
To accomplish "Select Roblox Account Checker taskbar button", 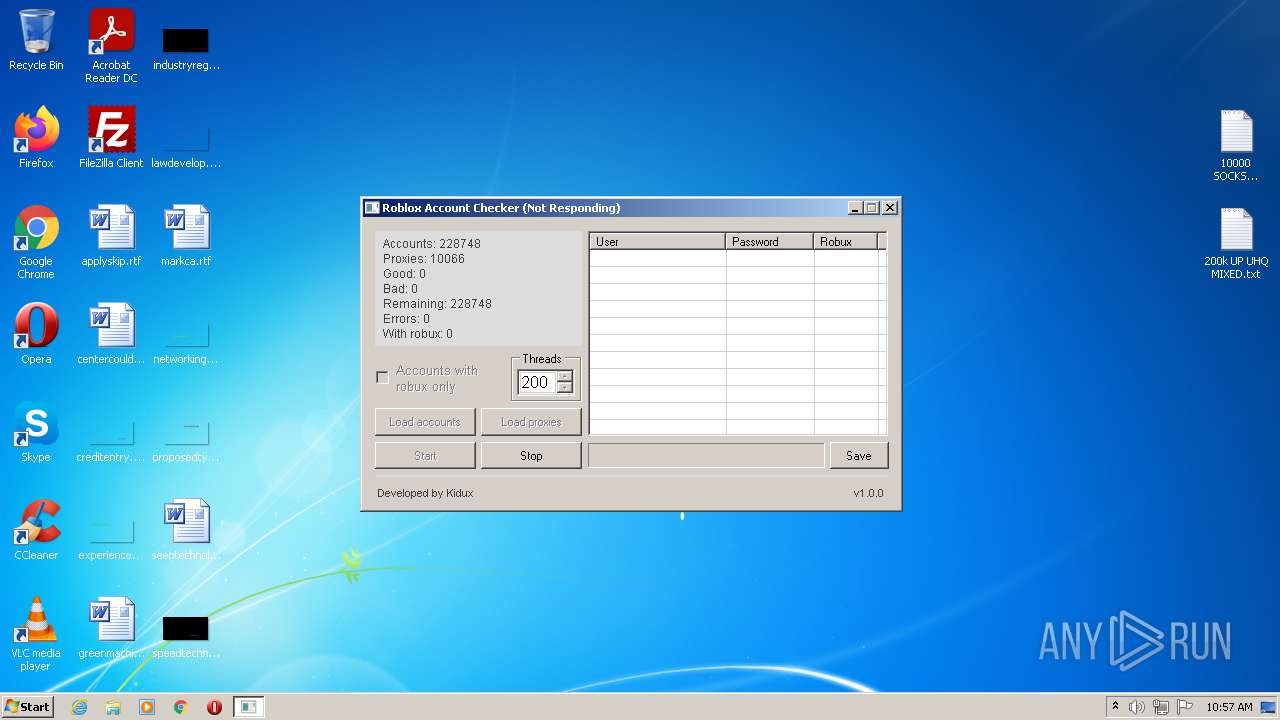I will tap(249, 707).
